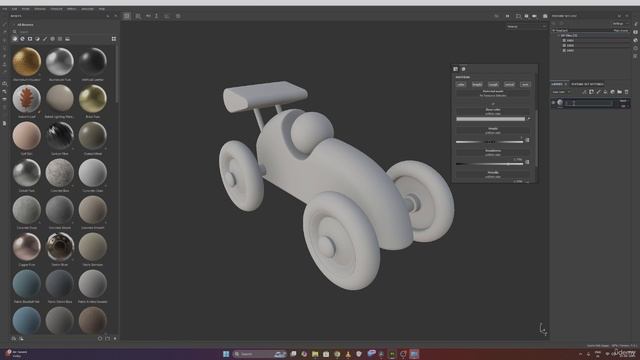The width and height of the screenshot is (640, 360).
Task: Open the Edit menu
Action: (14, 9)
